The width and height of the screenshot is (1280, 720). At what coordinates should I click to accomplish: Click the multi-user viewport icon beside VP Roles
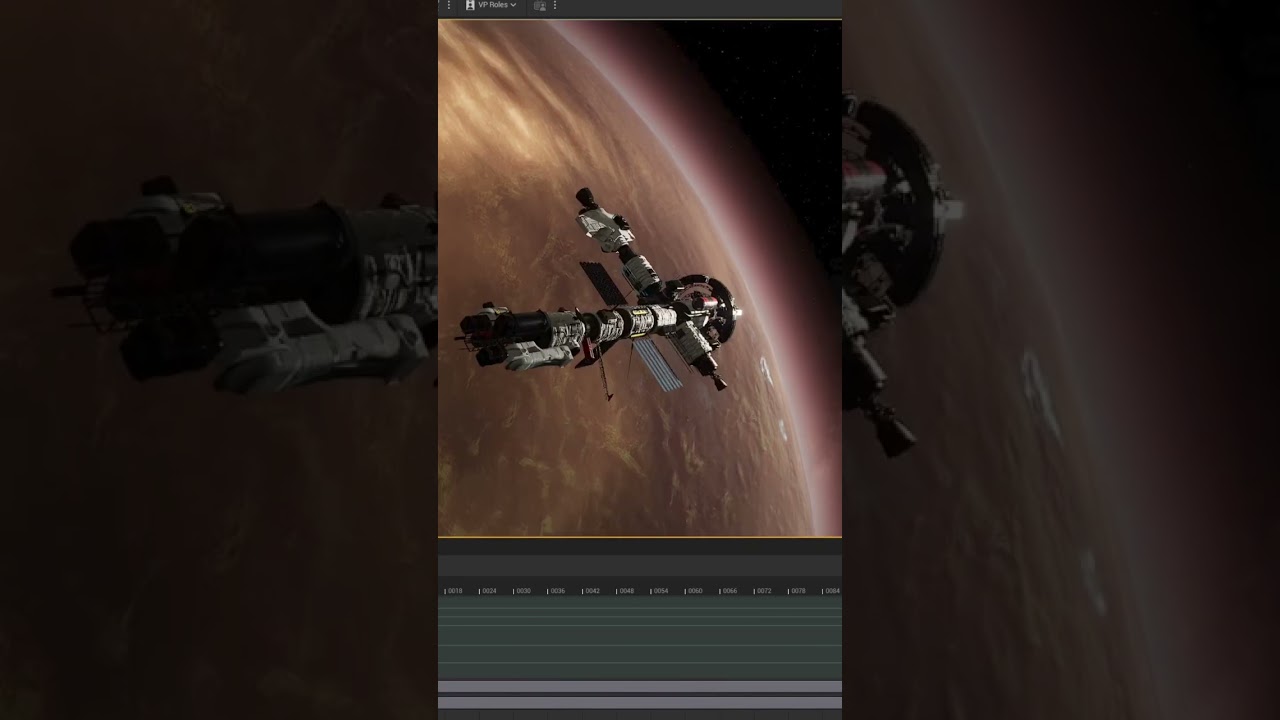point(540,5)
